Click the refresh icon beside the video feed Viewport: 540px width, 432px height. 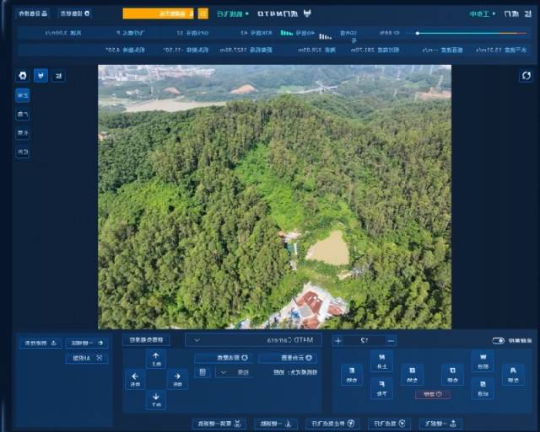(x=526, y=75)
